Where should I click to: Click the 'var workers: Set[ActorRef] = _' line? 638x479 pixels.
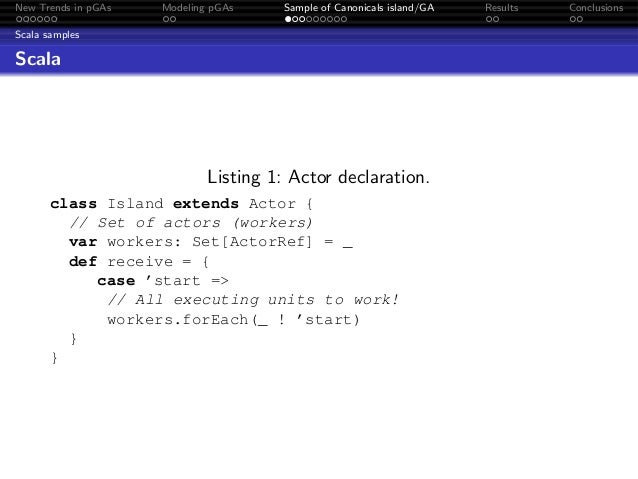point(211,242)
